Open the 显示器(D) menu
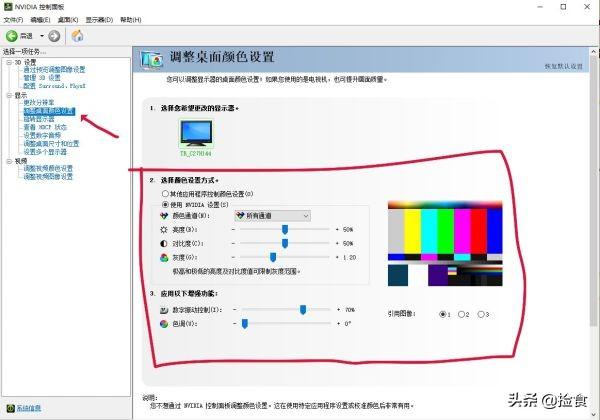Viewport: 600px width, 420px height. [99, 20]
